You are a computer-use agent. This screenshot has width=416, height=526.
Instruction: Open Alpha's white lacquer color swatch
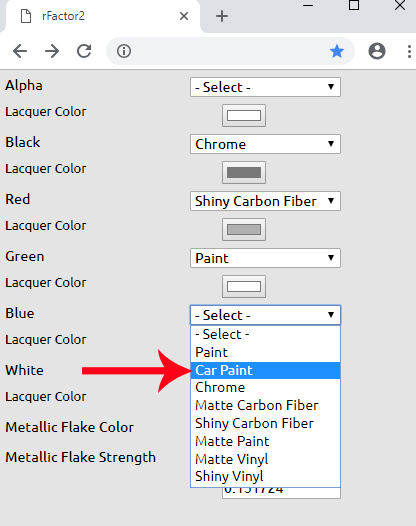244,115
